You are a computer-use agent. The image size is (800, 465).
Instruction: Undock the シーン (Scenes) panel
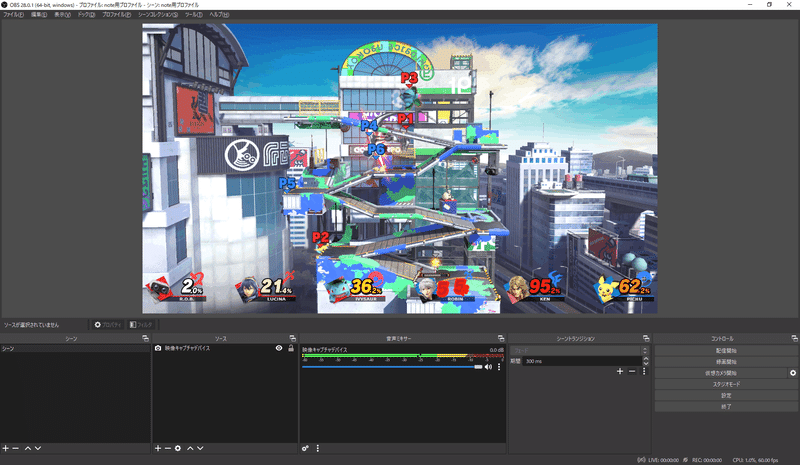(x=145, y=338)
